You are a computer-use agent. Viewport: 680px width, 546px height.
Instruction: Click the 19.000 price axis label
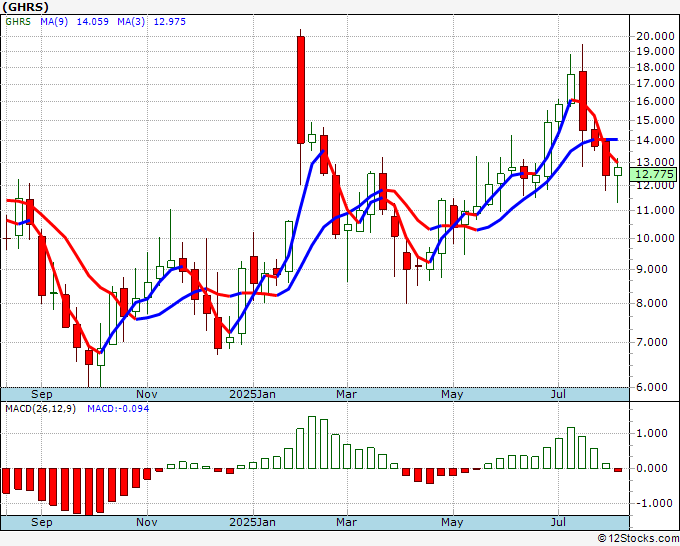[655, 51]
